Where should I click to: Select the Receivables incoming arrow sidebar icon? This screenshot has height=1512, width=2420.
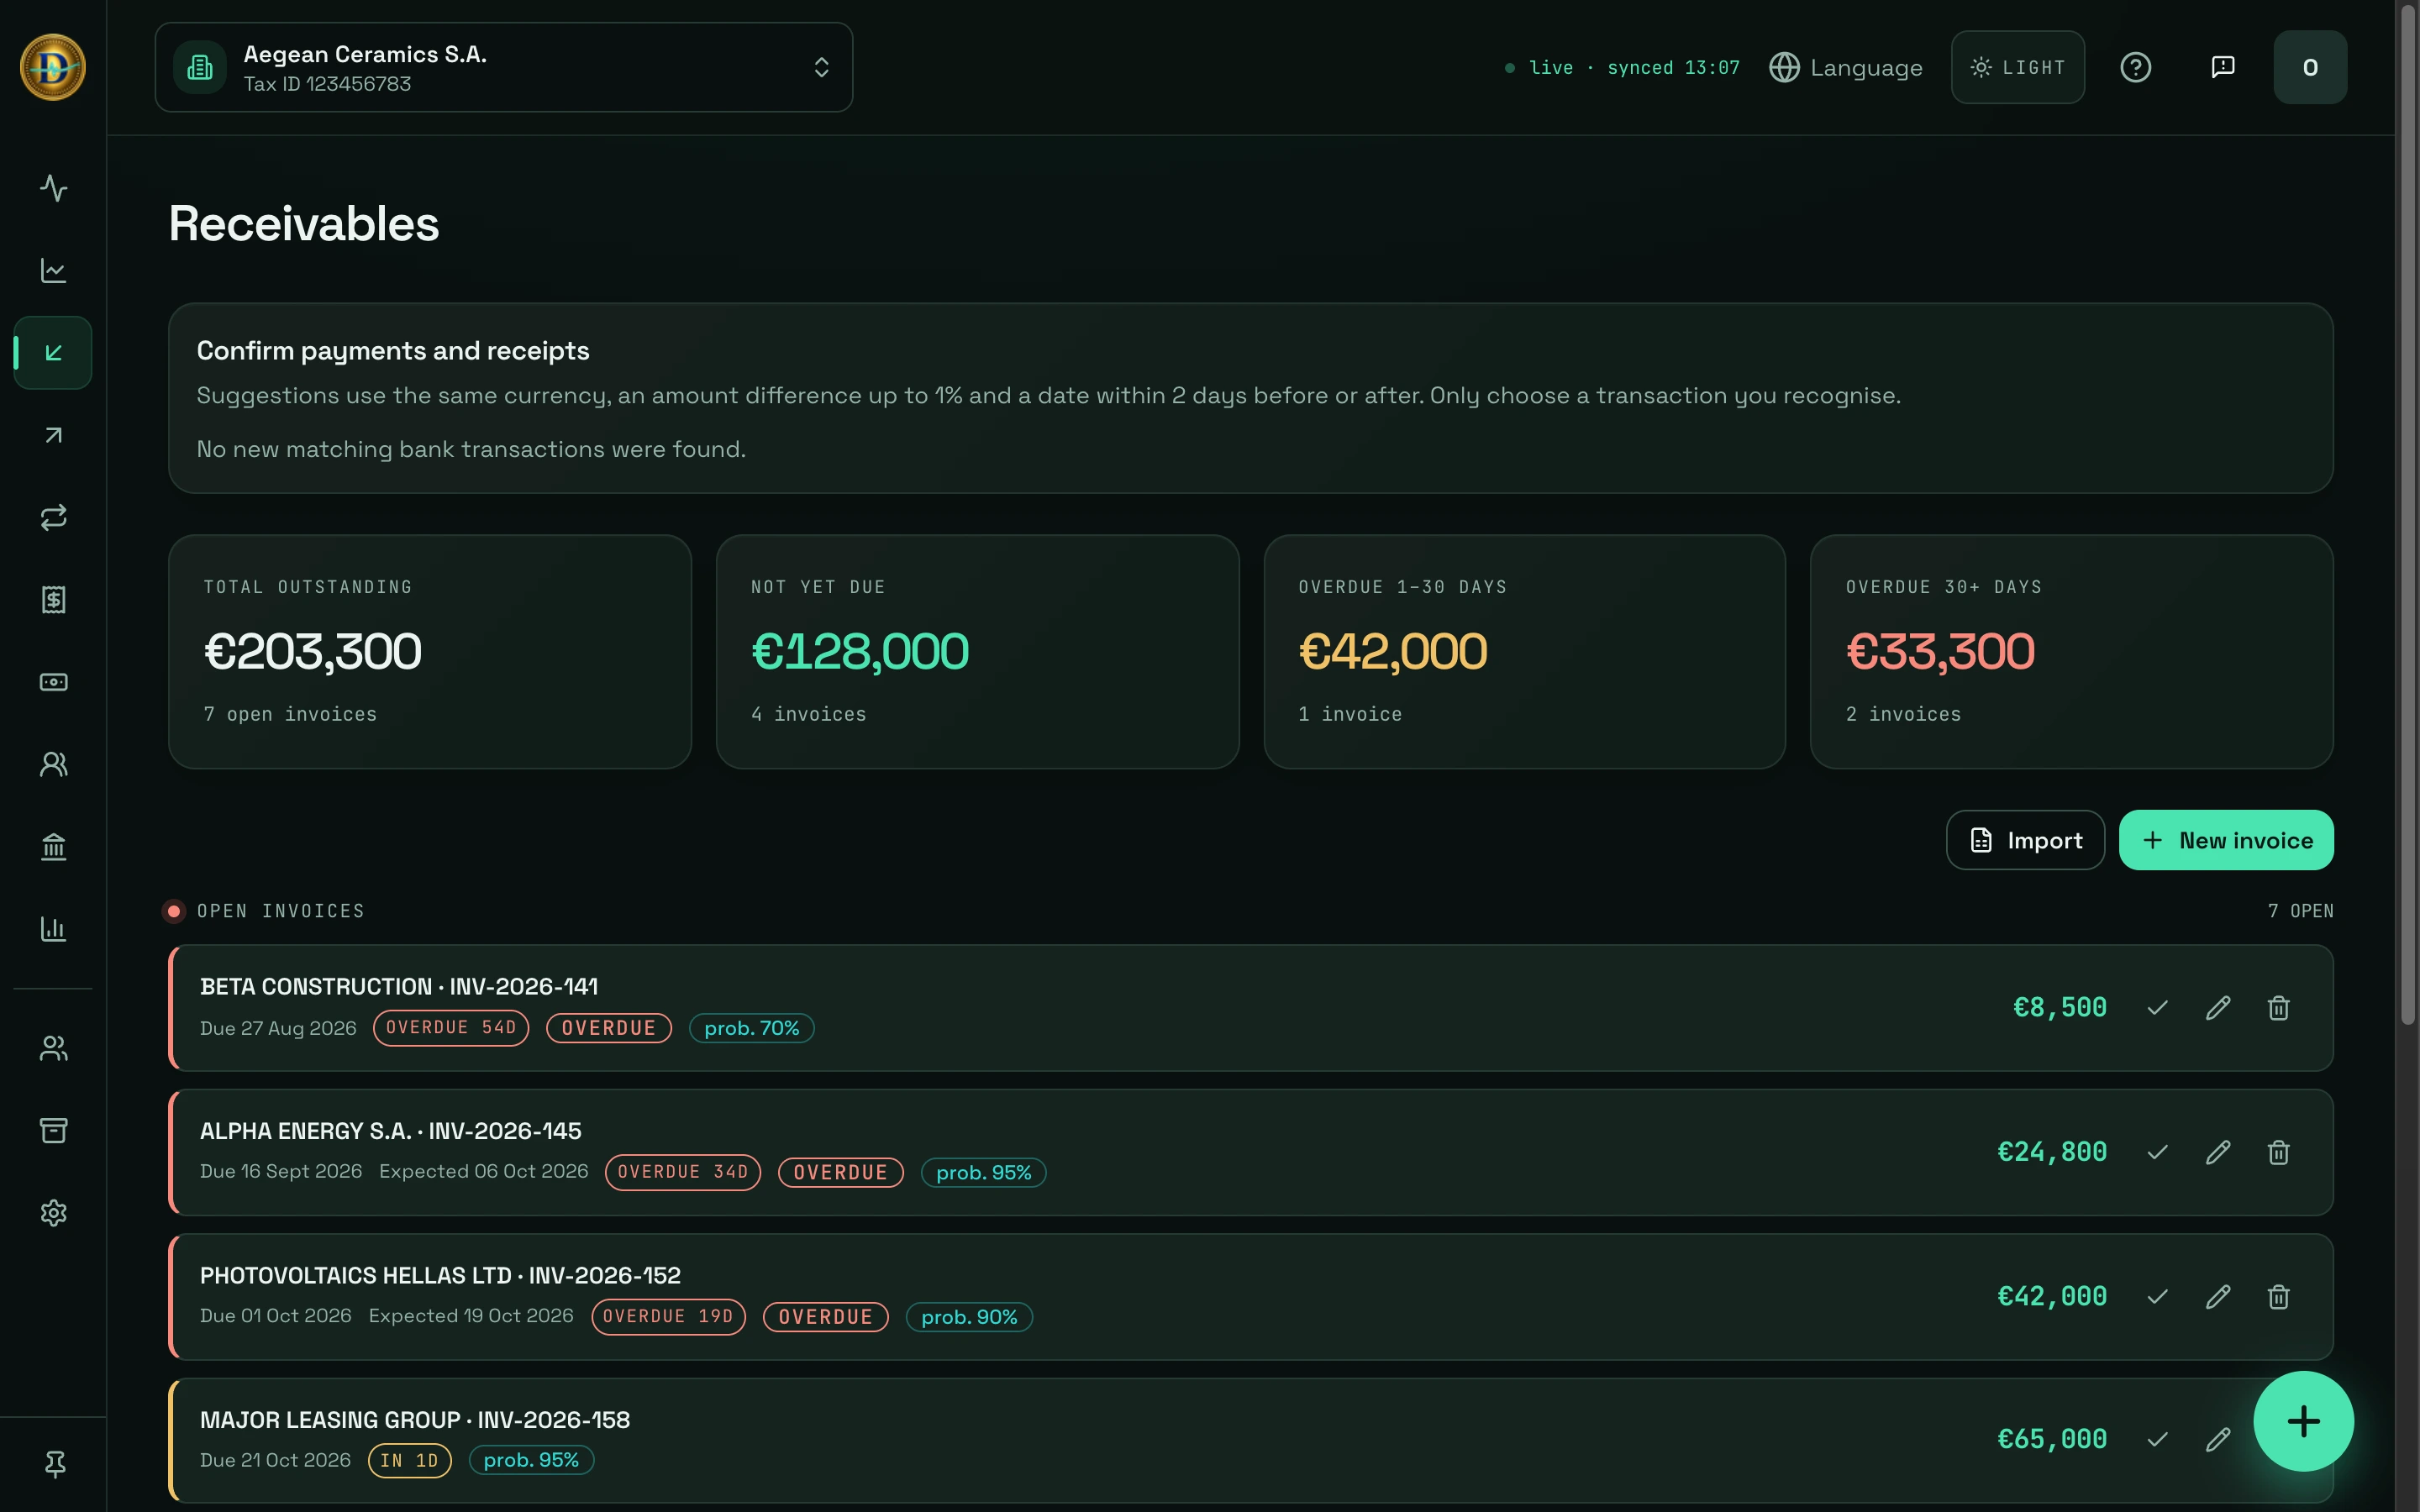click(x=53, y=353)
